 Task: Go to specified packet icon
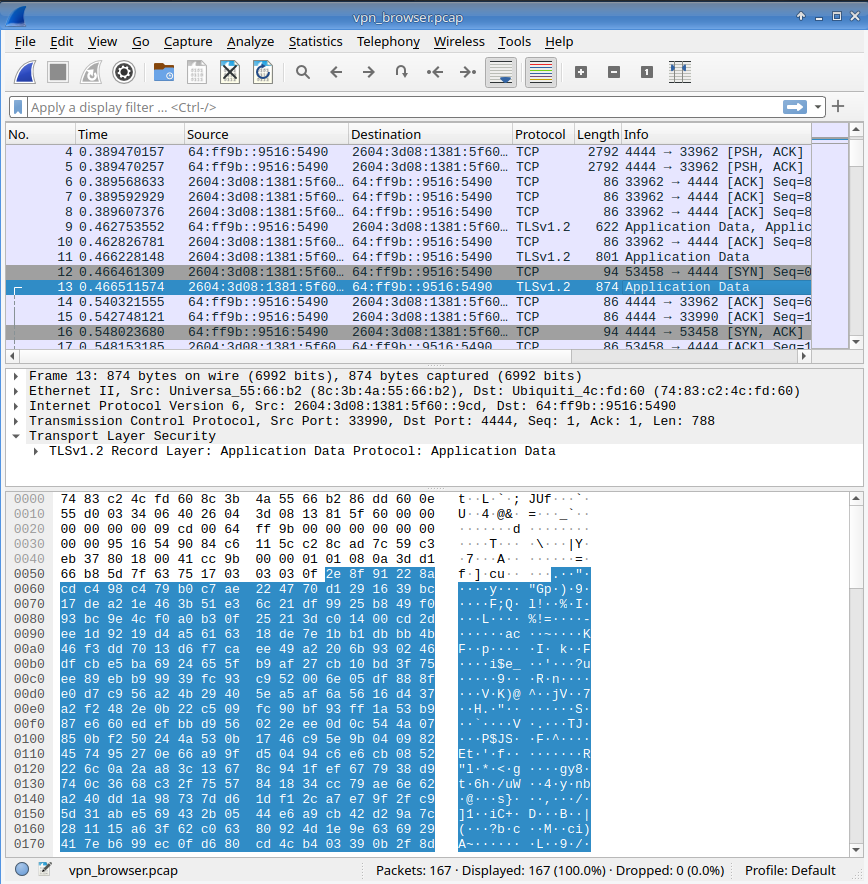pyautogui.click(x=401, y=72)
